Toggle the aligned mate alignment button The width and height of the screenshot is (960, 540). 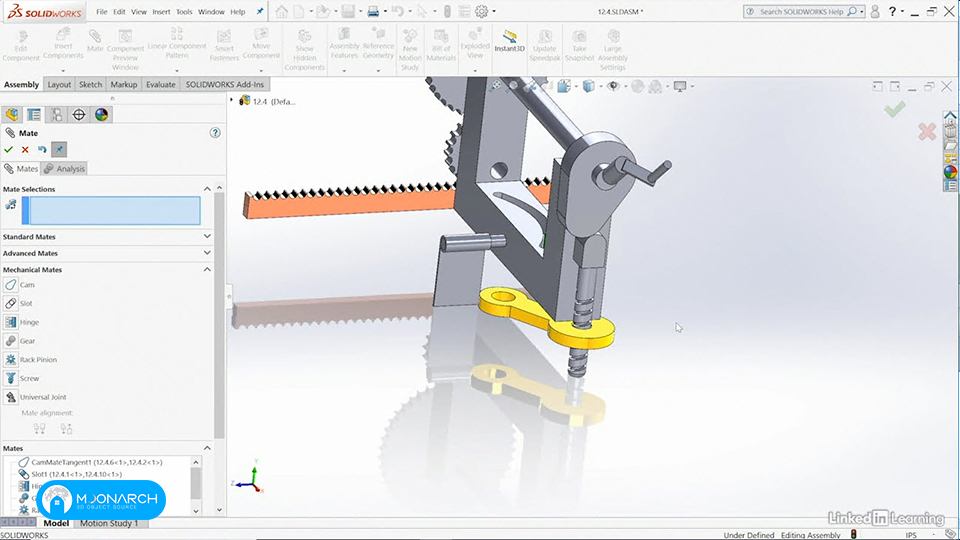pyautogui.click(x=39, y=429)
